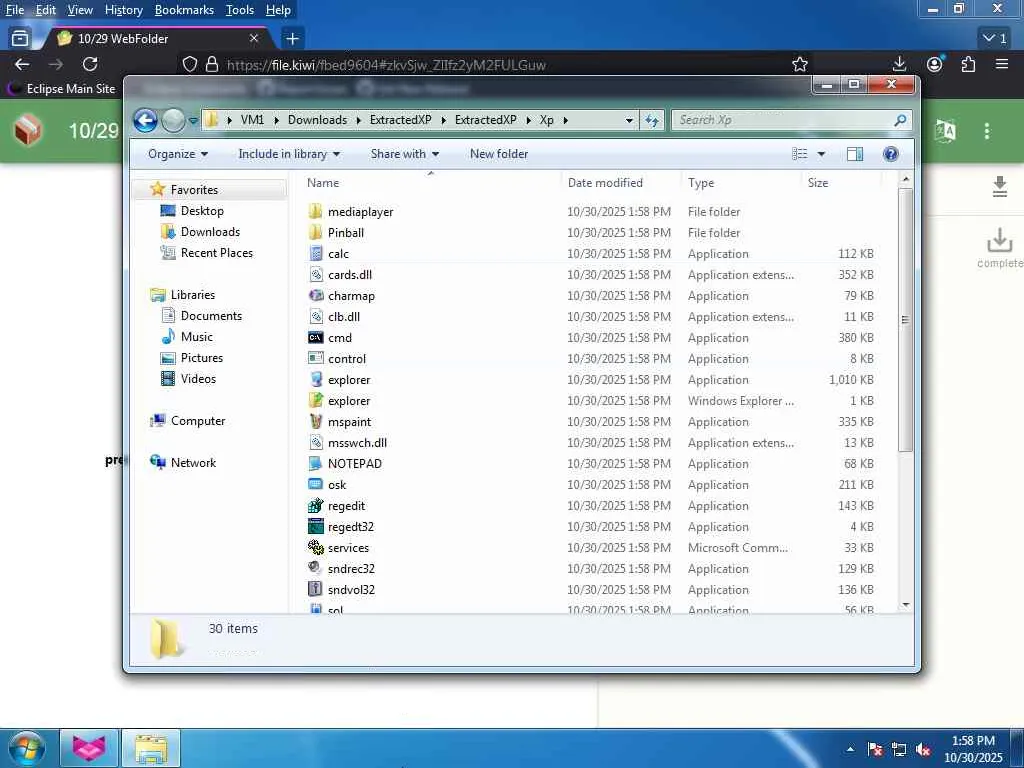The height and width of the screenshot is (768, 1024).
Task: Open the Firefox Bookmarks menu
Action: (184, 10)
